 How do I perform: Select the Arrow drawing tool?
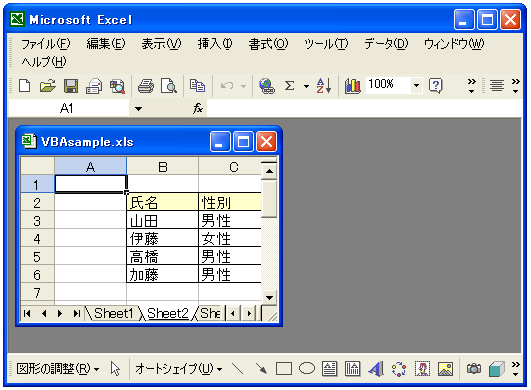tap(261, 369)
